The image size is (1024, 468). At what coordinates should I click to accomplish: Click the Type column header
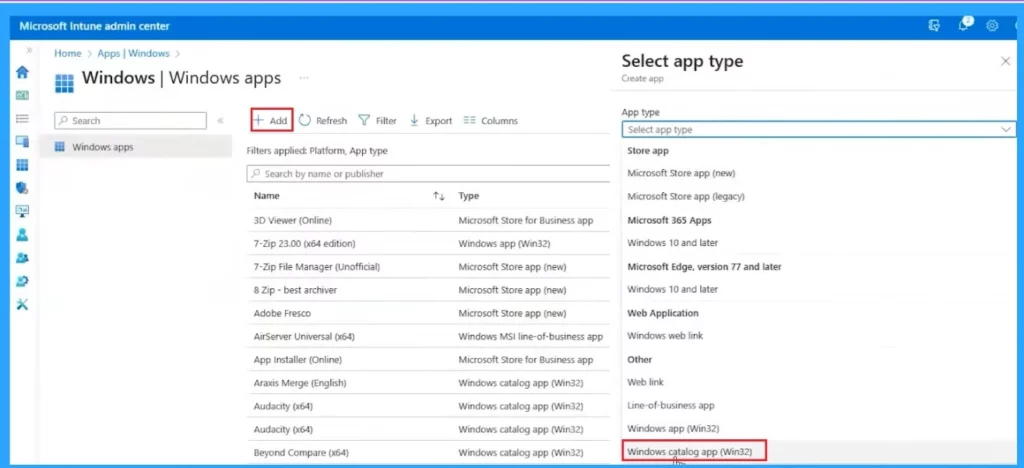click(469, 196)
